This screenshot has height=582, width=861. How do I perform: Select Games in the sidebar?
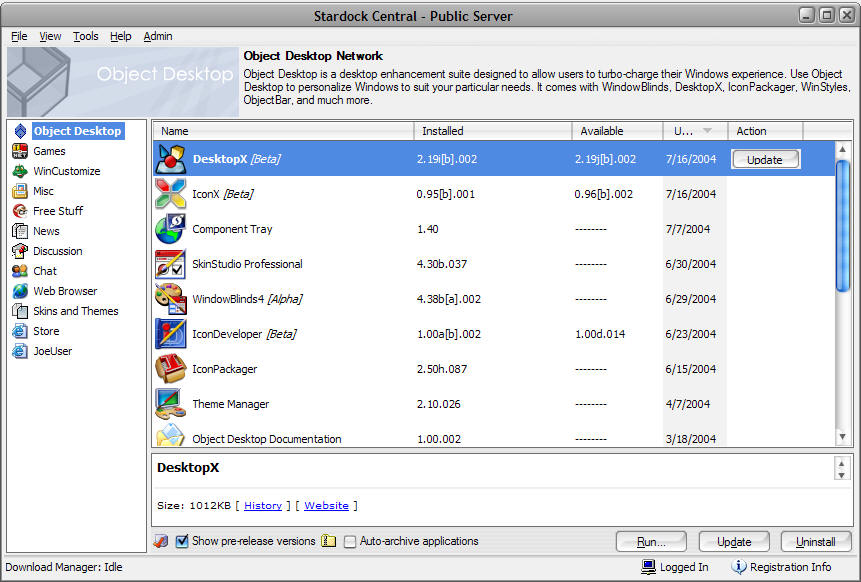coord(49,151)
